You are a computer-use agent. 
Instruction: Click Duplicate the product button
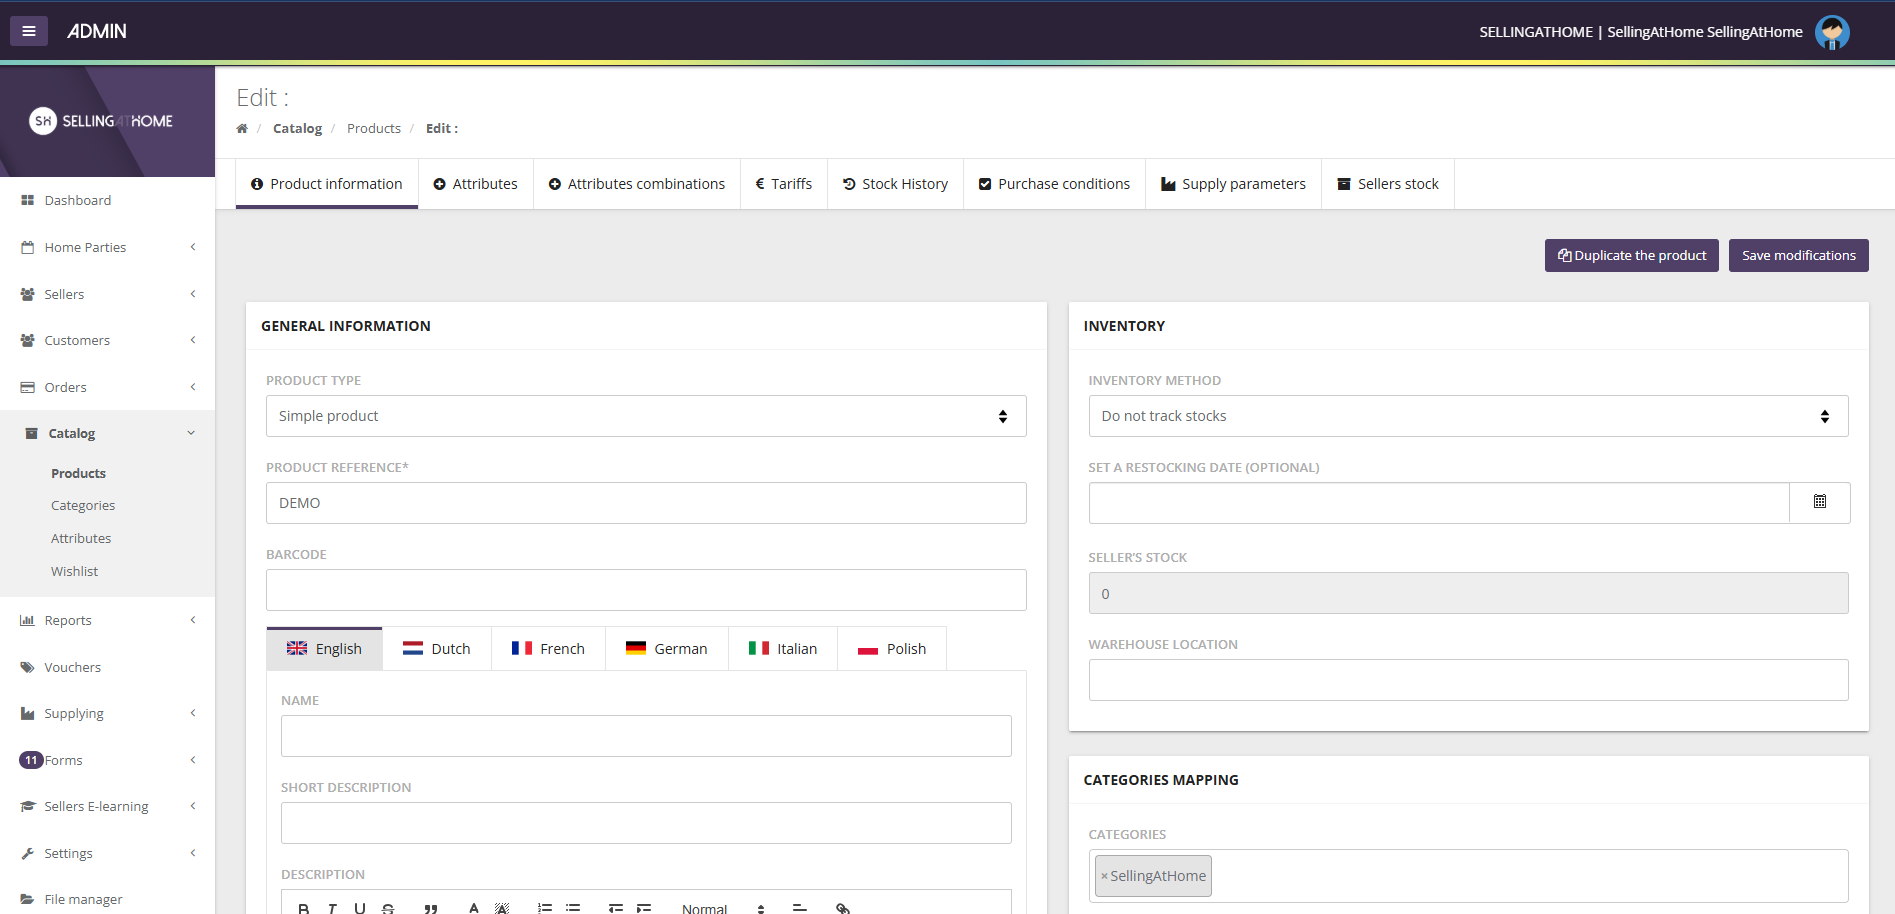click(x=1631, y=256)
